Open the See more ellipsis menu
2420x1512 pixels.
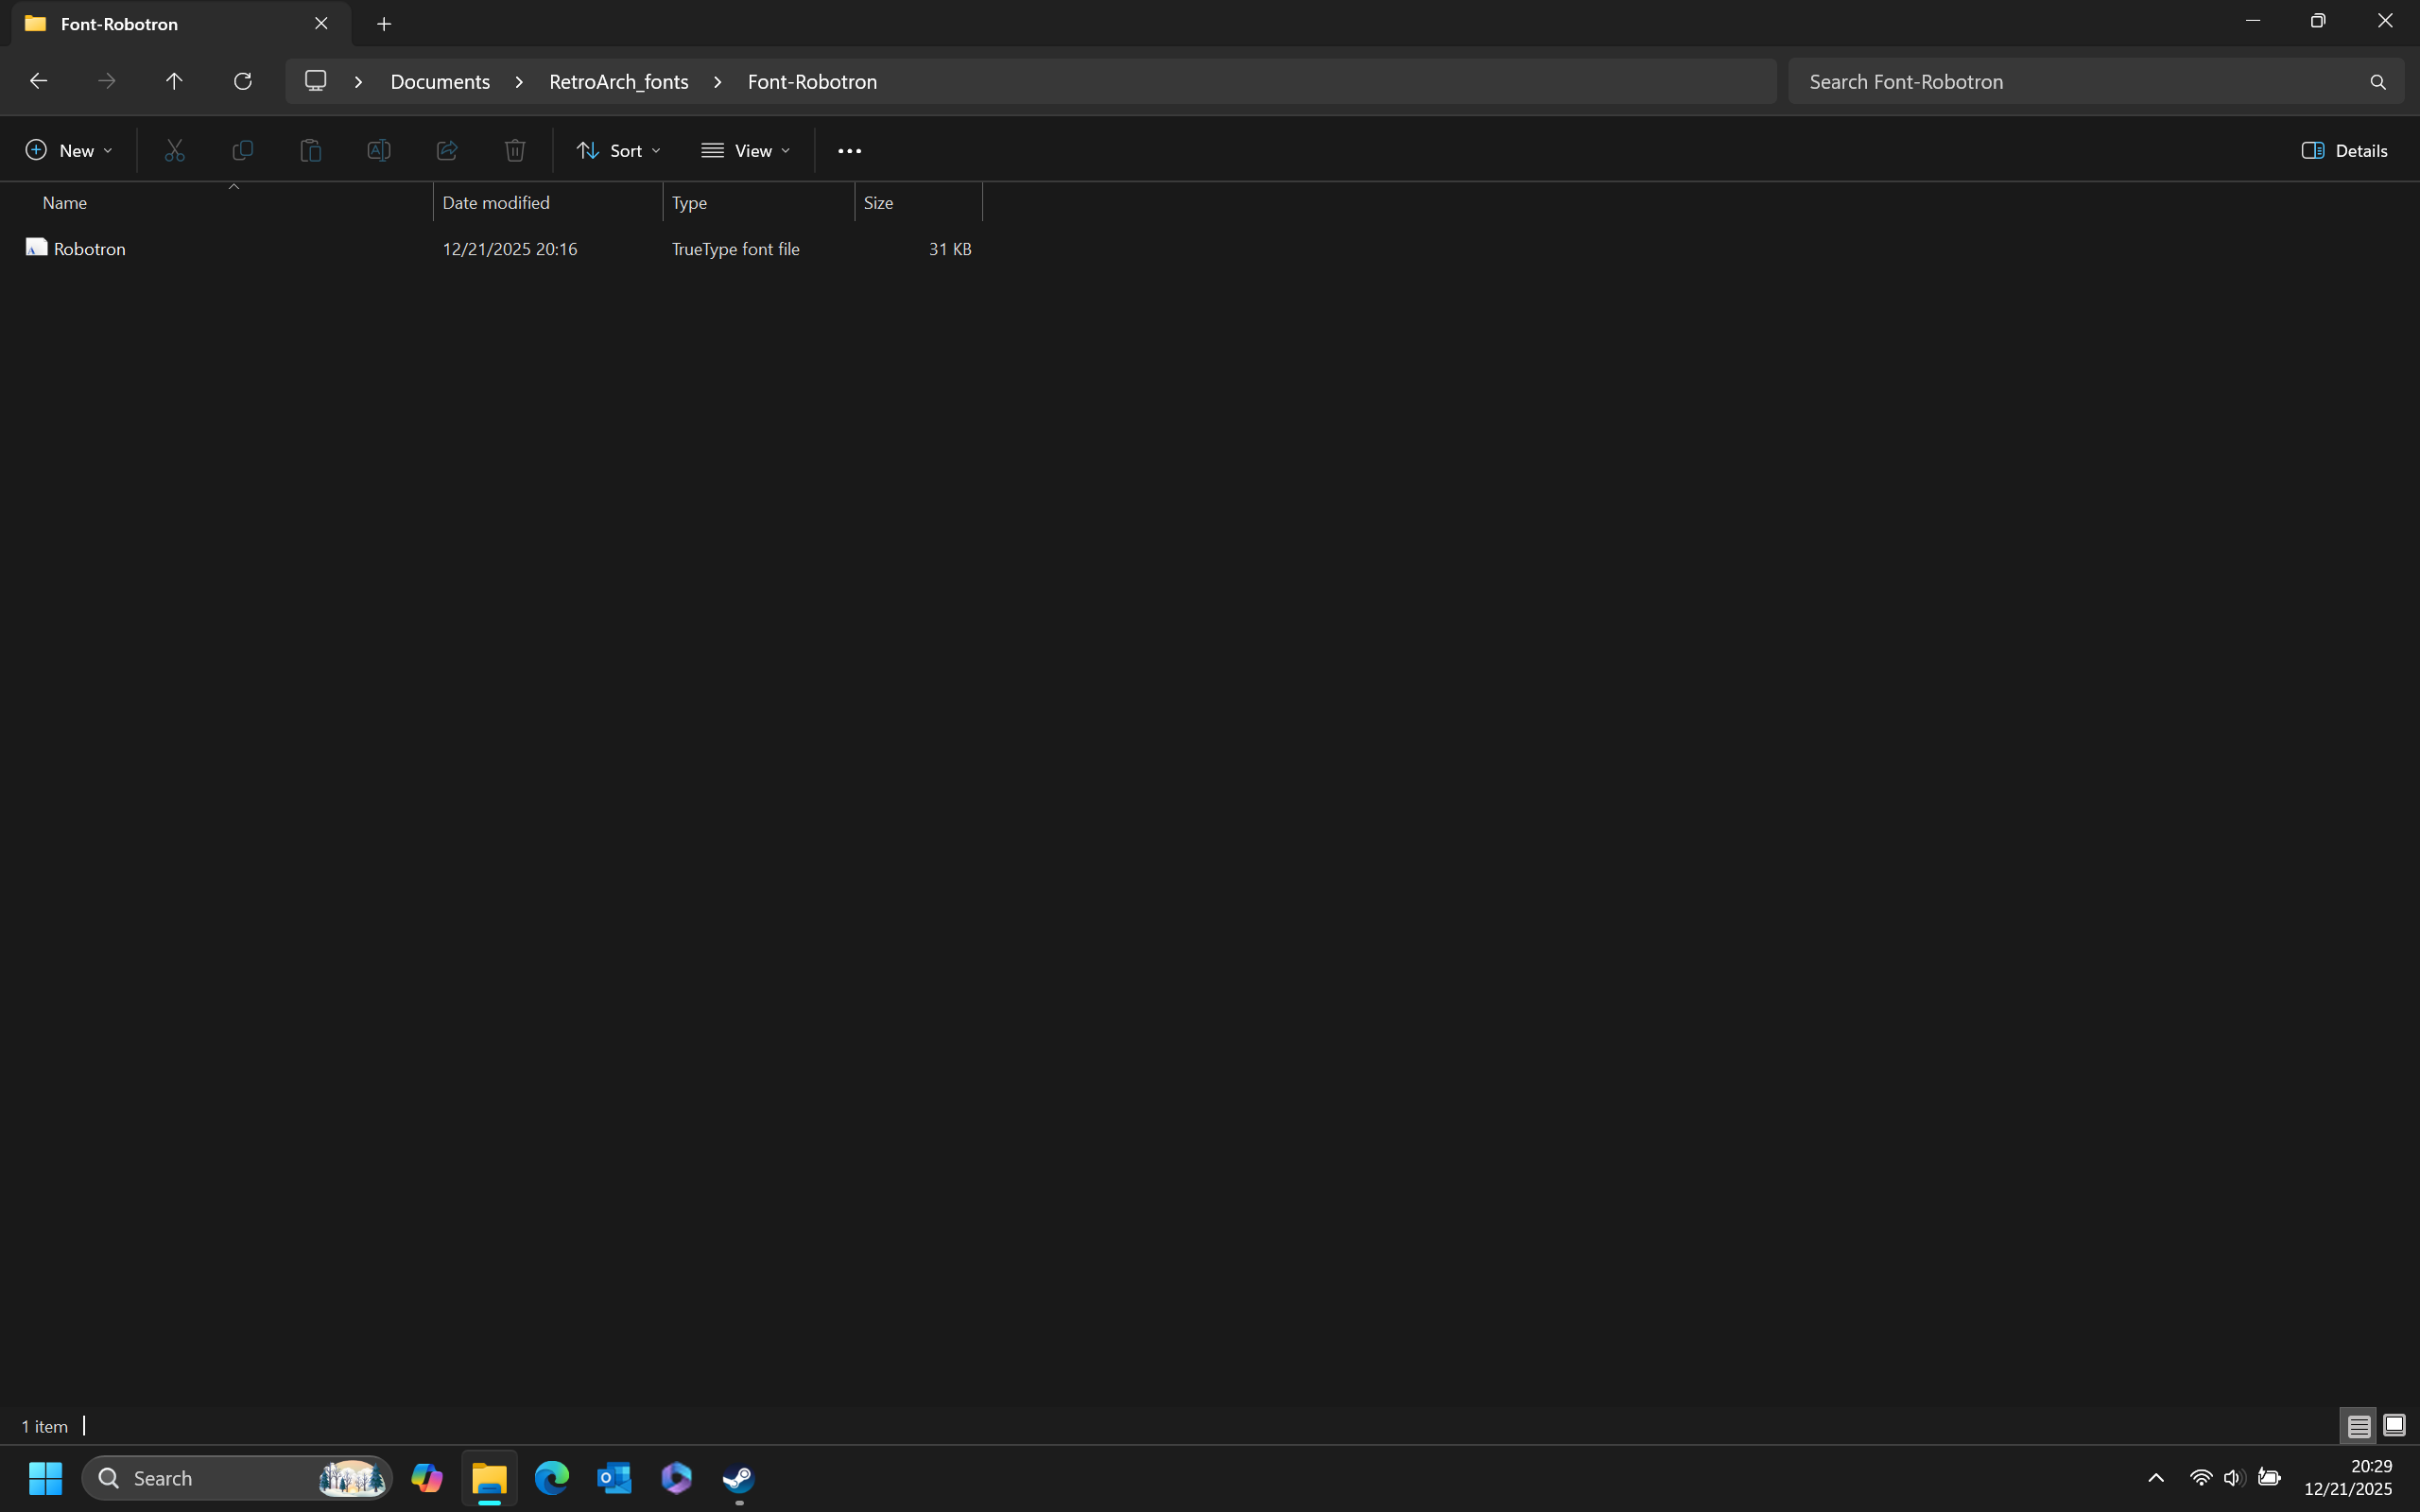849,150
